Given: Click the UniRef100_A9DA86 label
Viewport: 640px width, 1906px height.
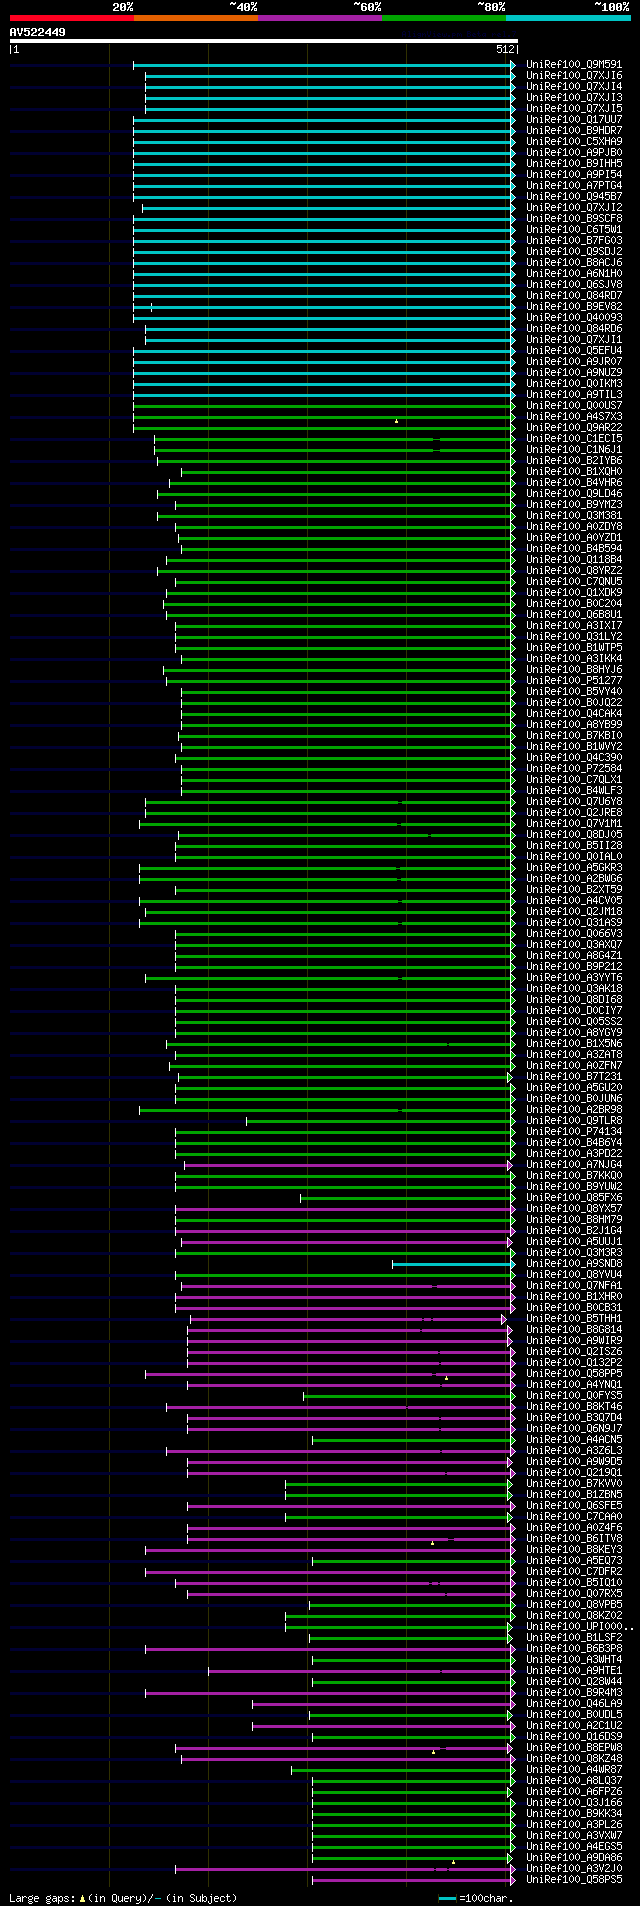Looking at the screenshot, I should pyautogui.click(x=574, y=1857).
